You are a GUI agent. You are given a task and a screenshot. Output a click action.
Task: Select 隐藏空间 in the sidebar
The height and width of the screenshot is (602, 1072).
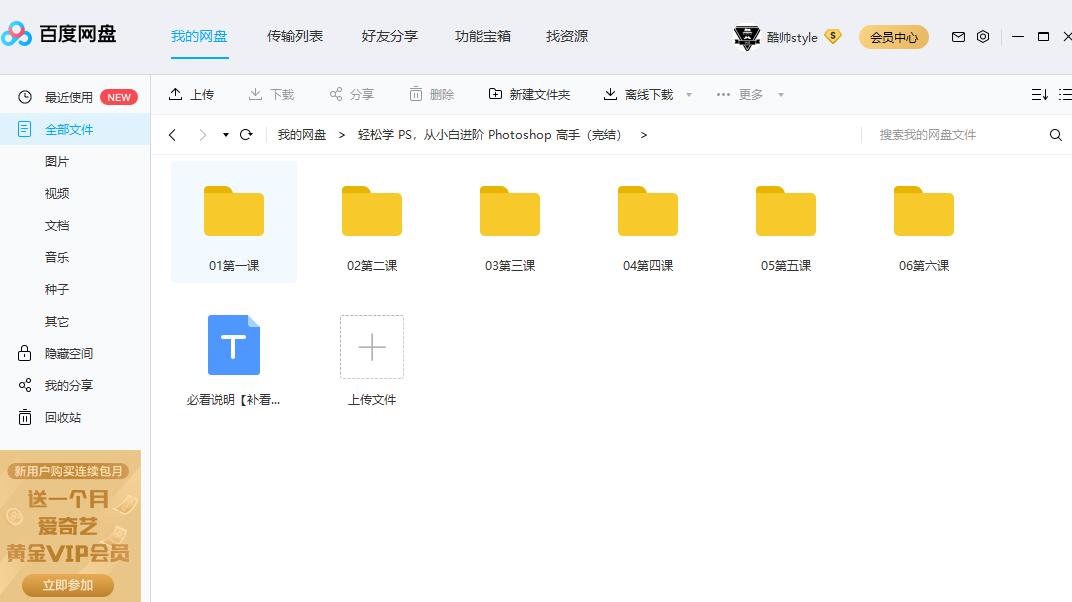pos(68,353)
